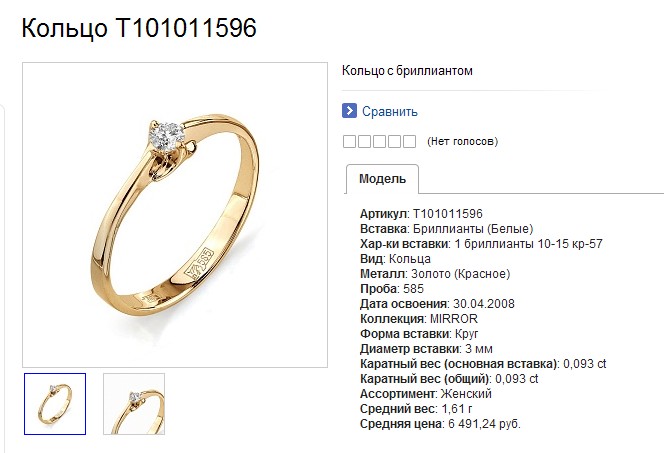Rate with the first star box
The height and width of the screenshot is (453, 664).
coord(349,141)
